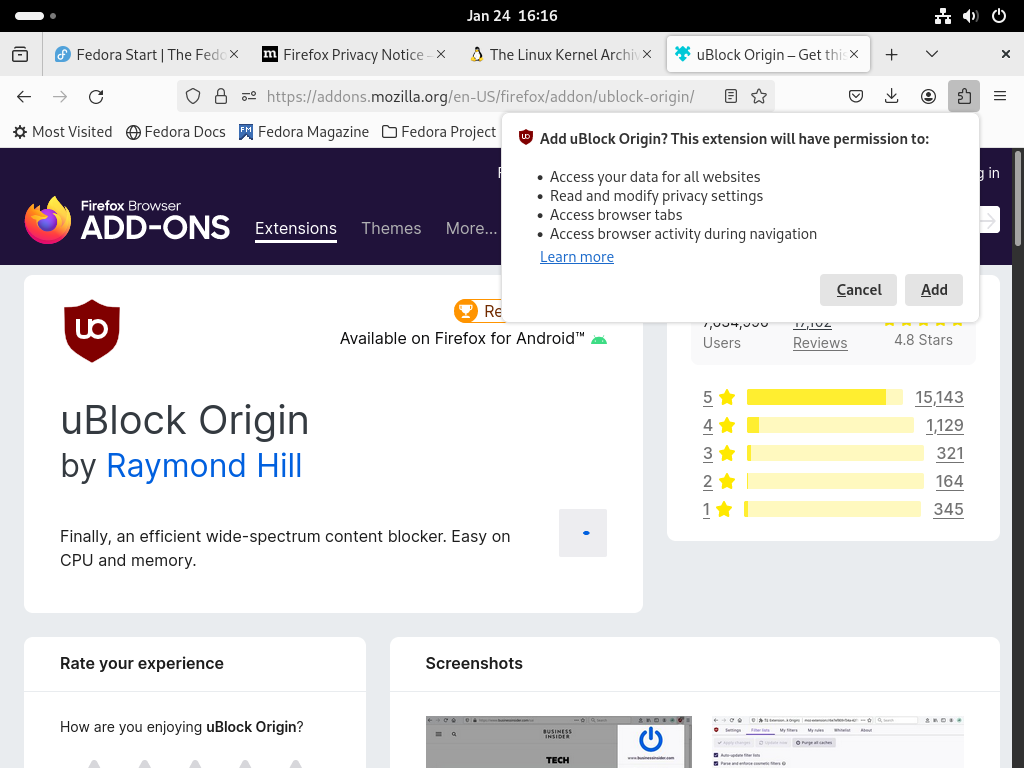This screenshot has height=768, width=1024.
Task: Filter by 5 star reviews
Action: [x=719, y=397]
